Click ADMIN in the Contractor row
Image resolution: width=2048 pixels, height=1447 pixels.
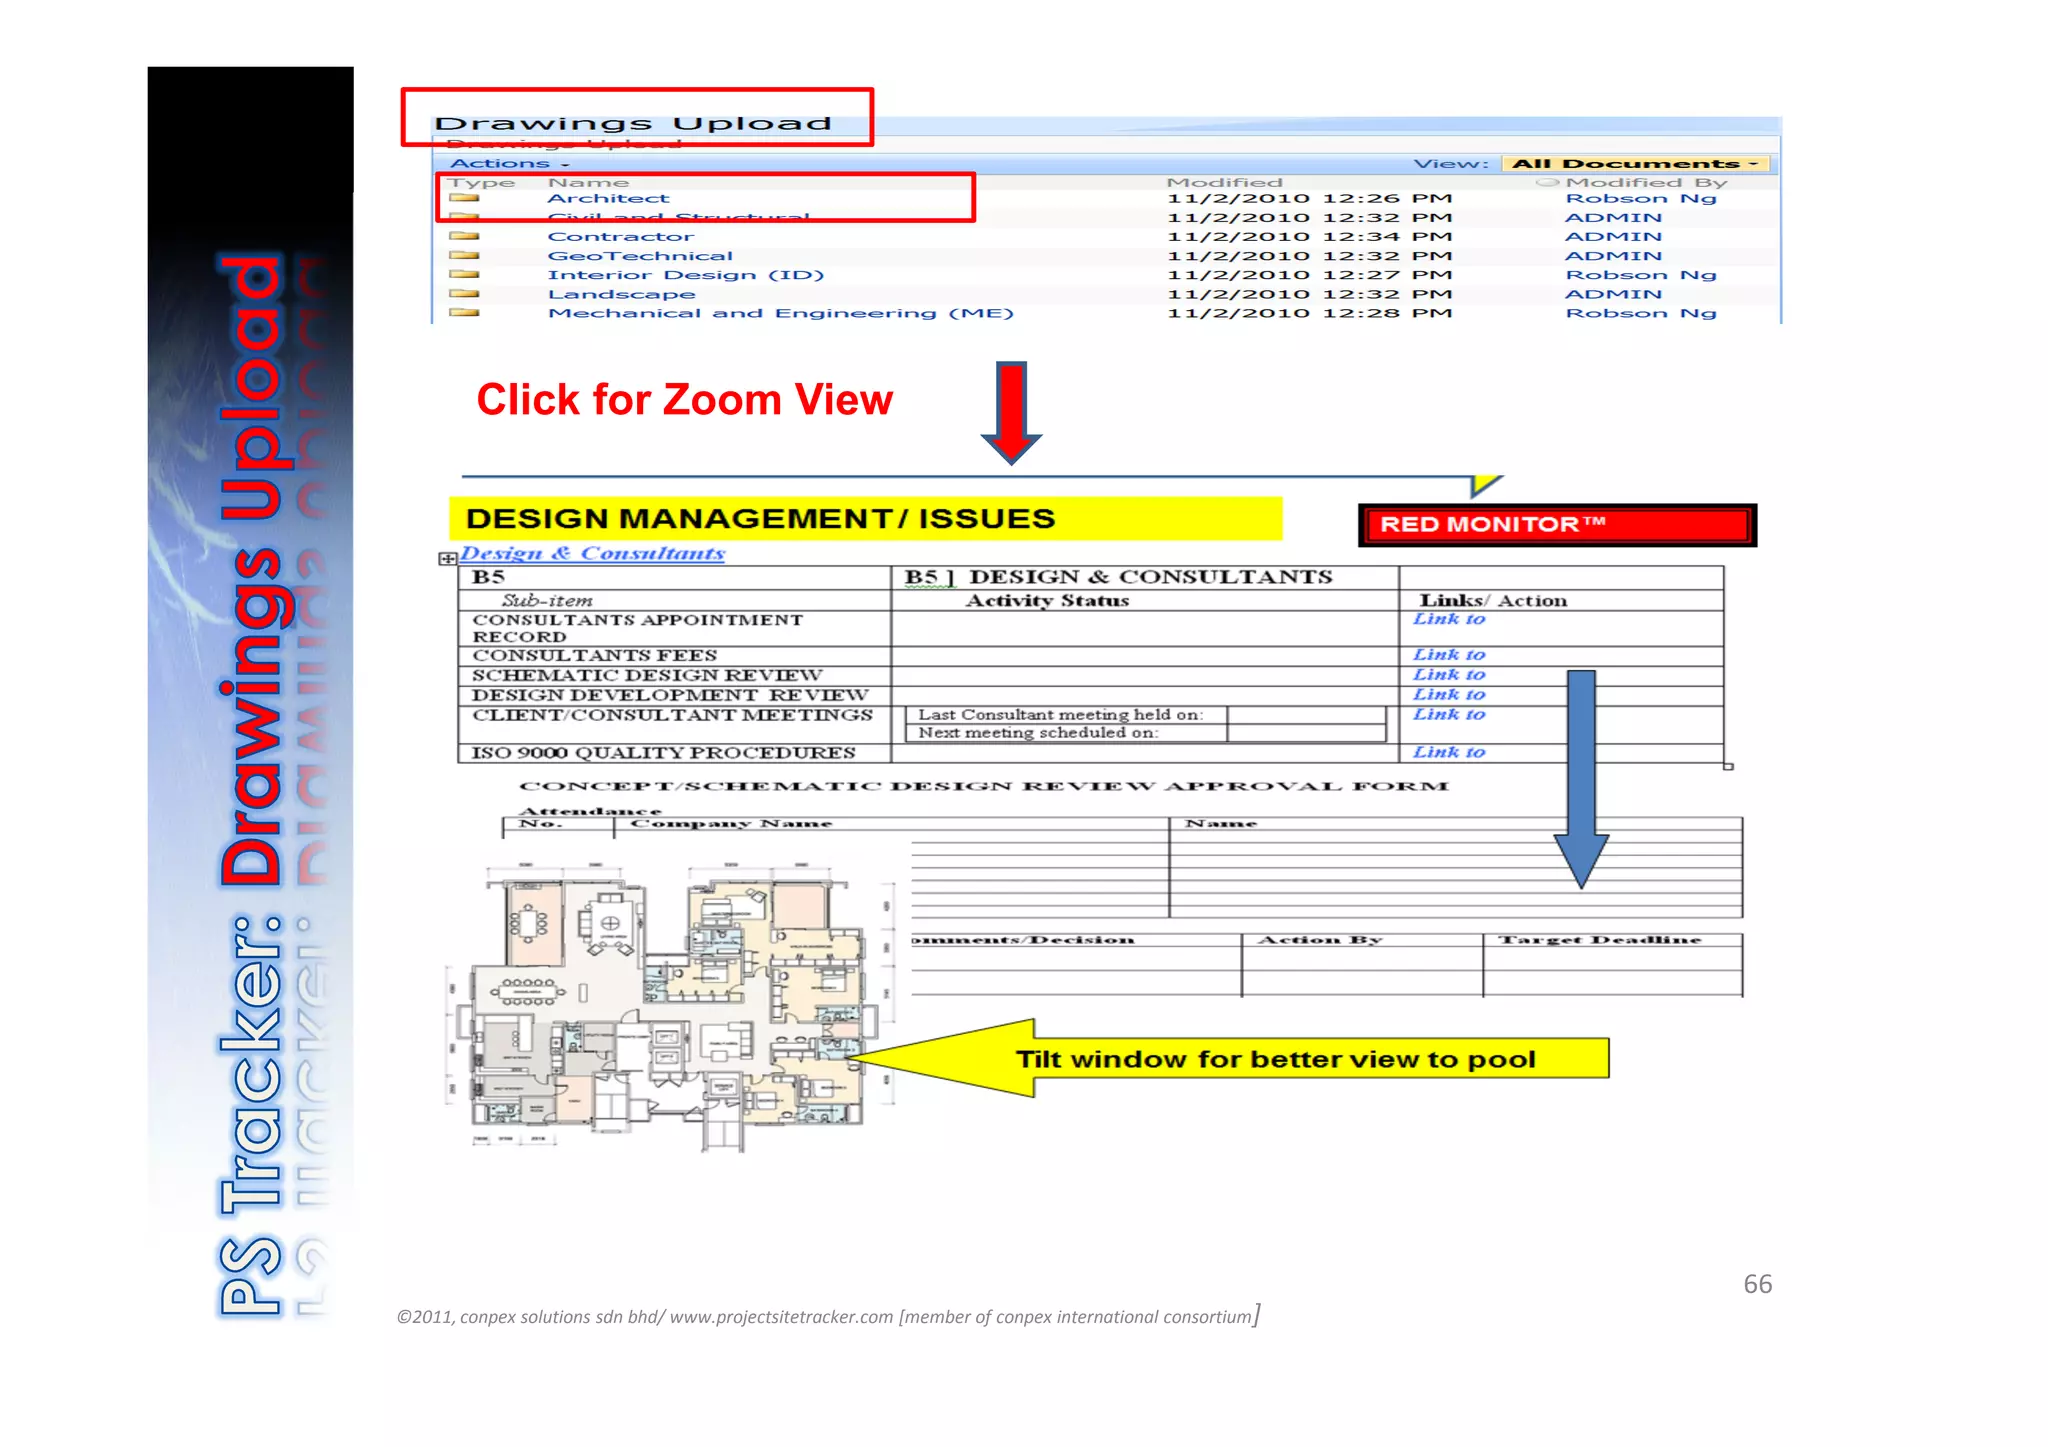1614,237
